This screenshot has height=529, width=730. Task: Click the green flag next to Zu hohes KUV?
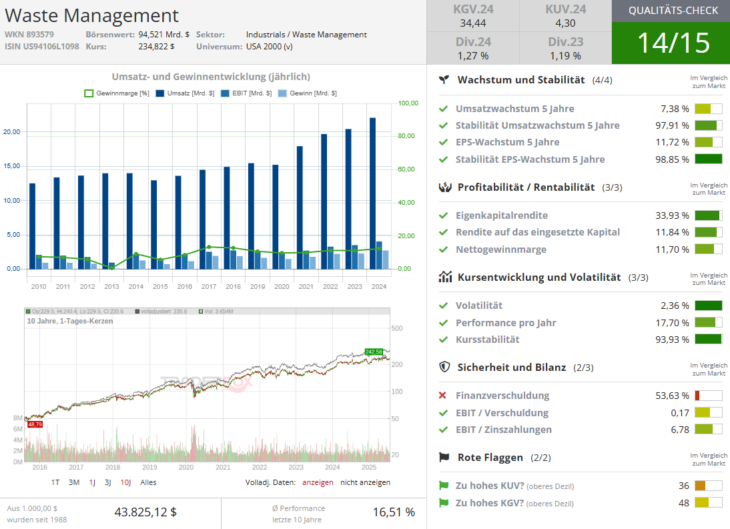(443, 486)
